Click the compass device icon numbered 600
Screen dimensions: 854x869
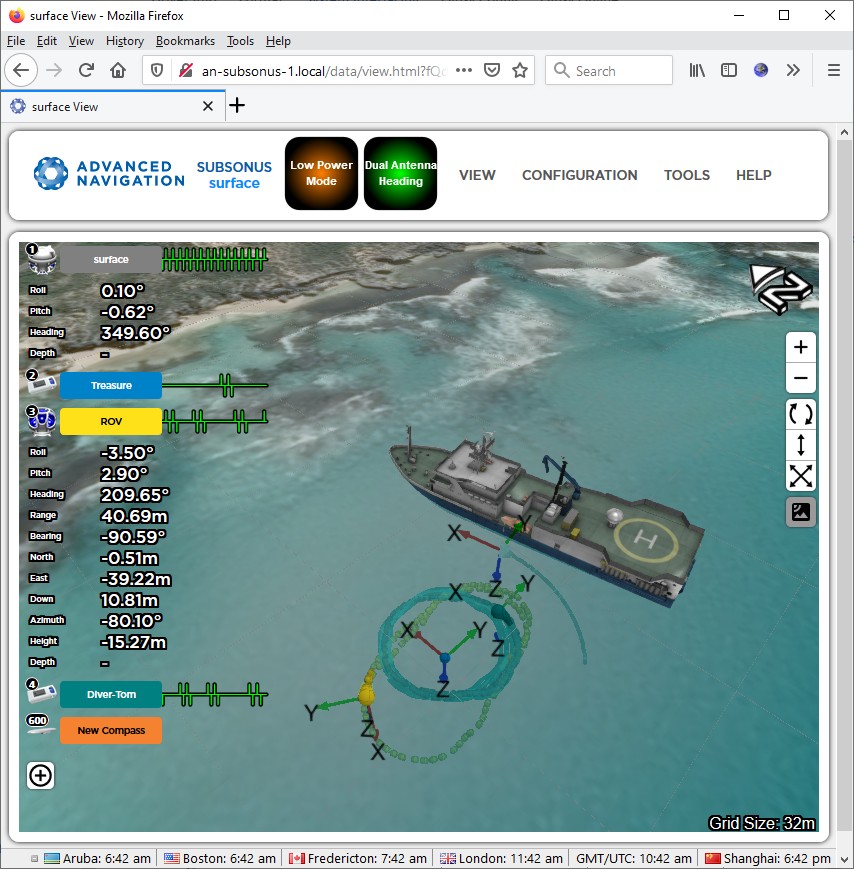coord(40,725)
